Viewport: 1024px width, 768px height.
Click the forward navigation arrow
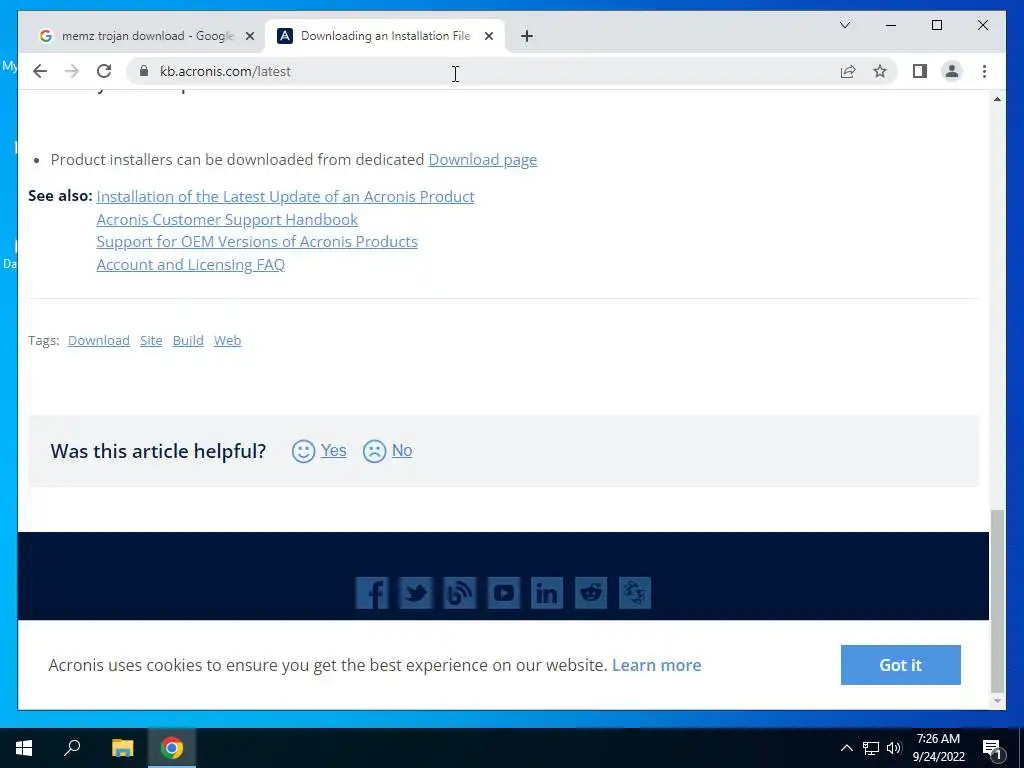tap(72, 71)
